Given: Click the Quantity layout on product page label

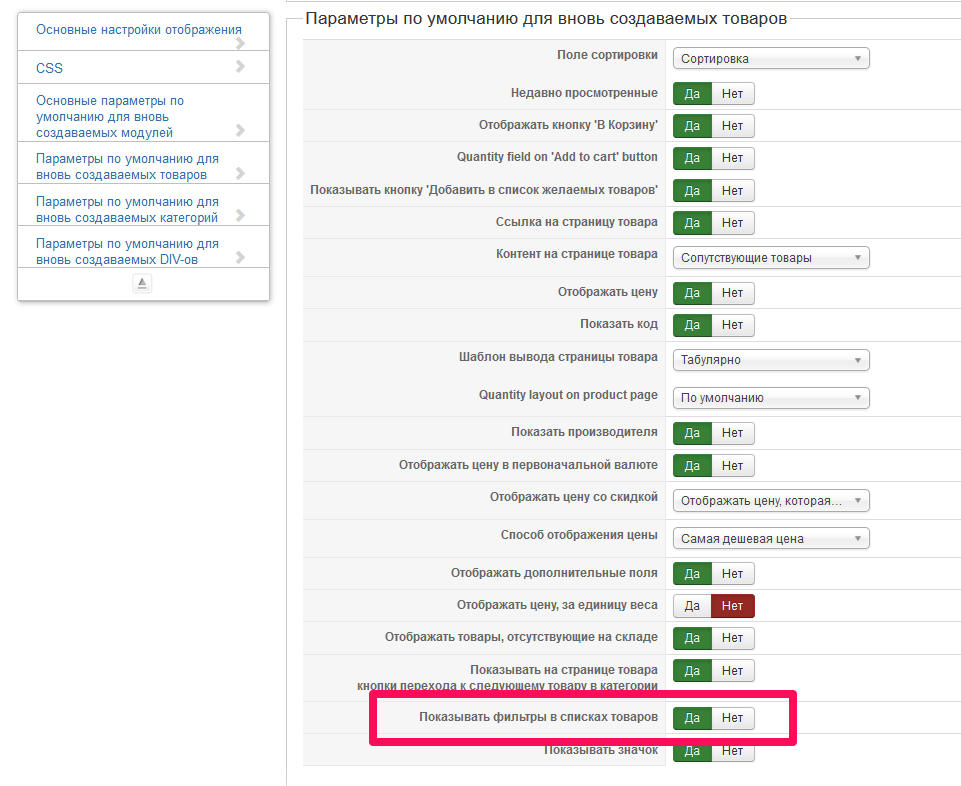Looking at the screenshot, I should click(568, 395).
